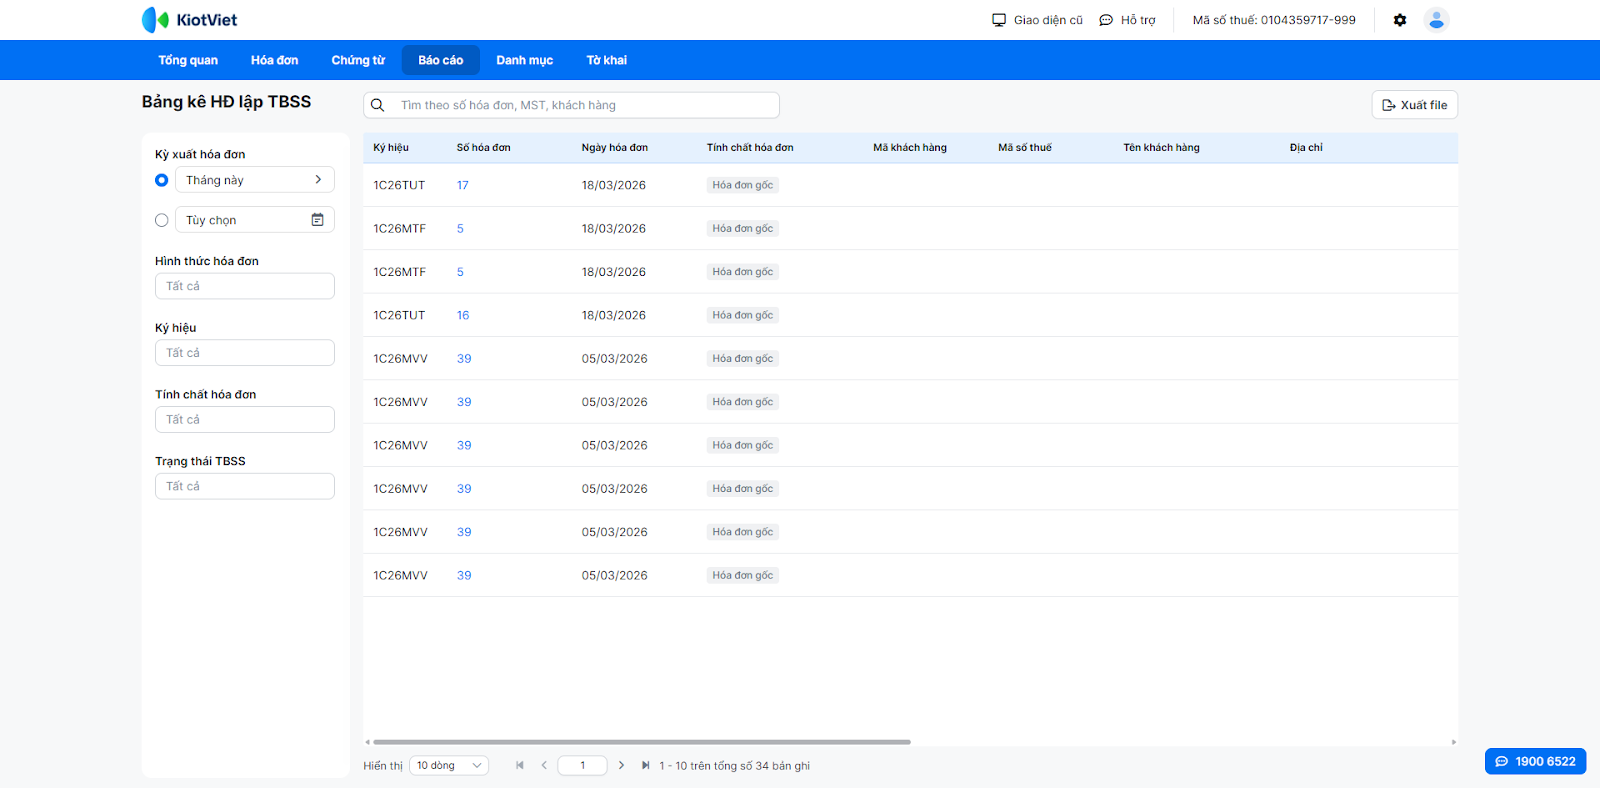
Task: Open the Hình thức hóa đơn dropdown
Action: pyautogui.click(x=244, y=286)
